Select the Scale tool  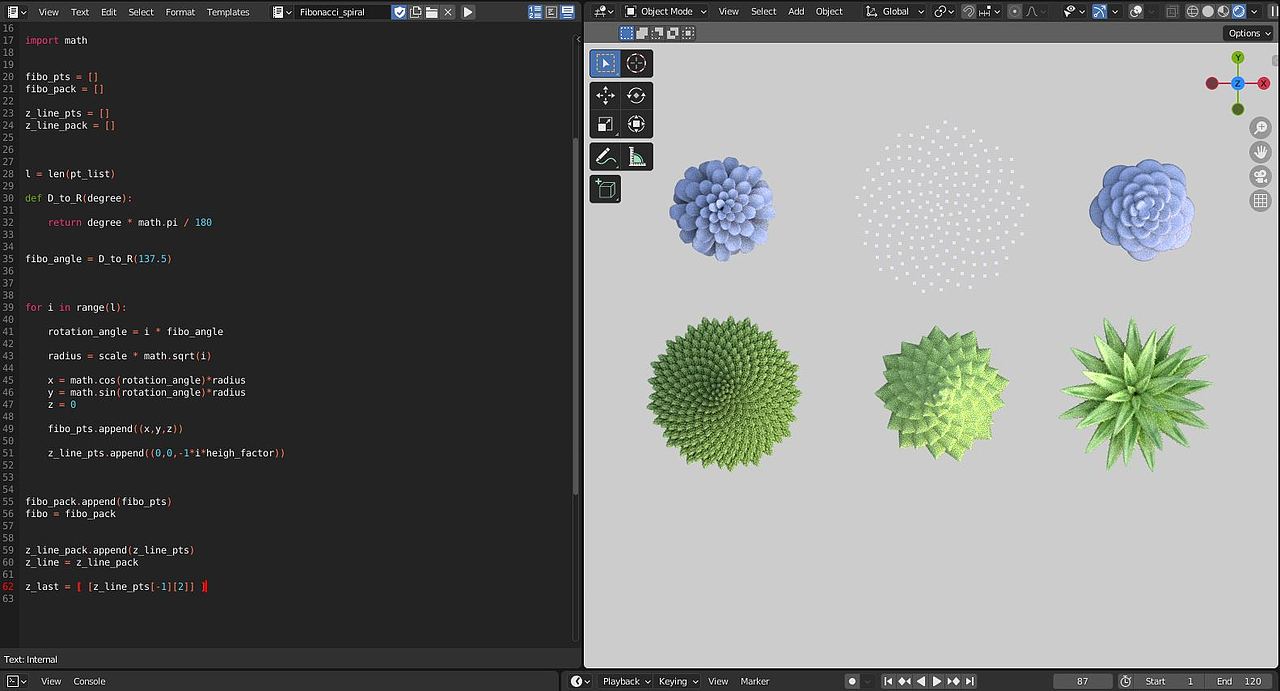[x=605, y=124]
